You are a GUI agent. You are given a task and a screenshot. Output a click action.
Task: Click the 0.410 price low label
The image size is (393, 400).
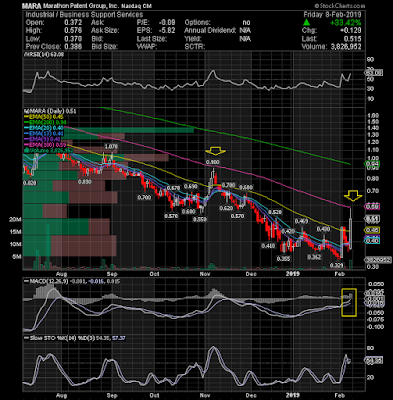pos(268,246)
